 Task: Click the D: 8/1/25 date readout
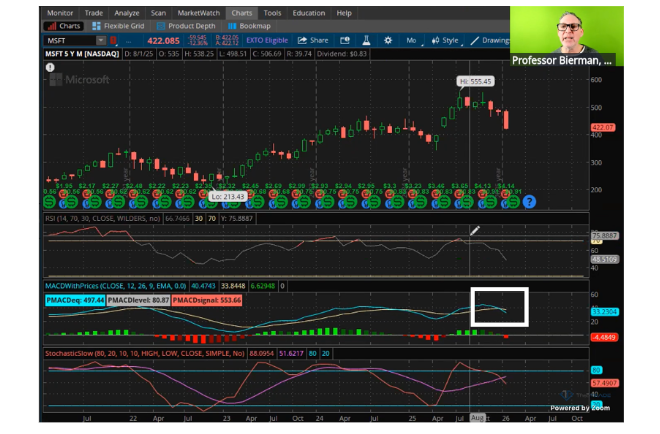tap(138, 54)
